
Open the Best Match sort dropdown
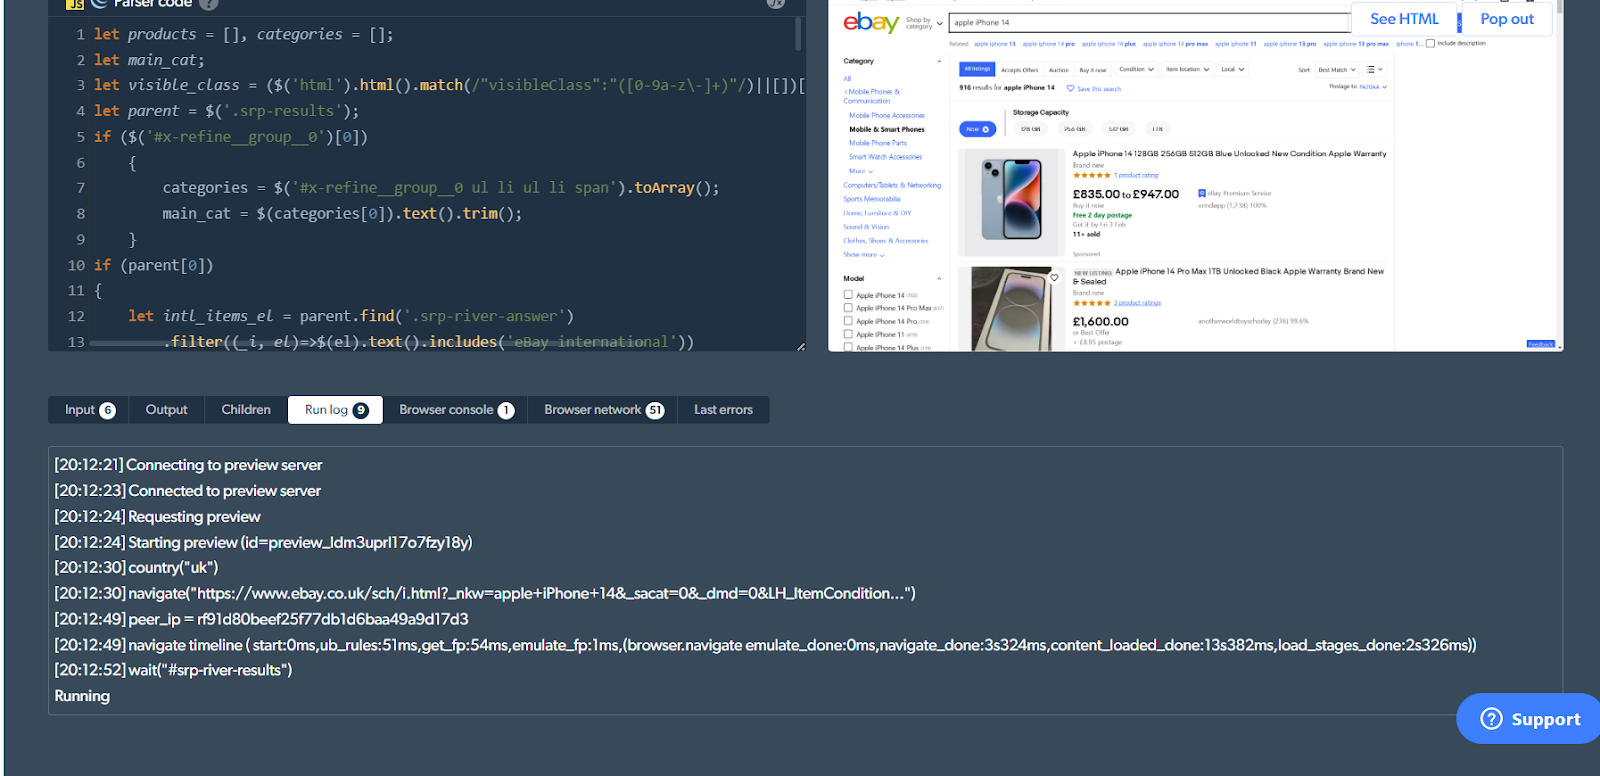(1337, 70)
